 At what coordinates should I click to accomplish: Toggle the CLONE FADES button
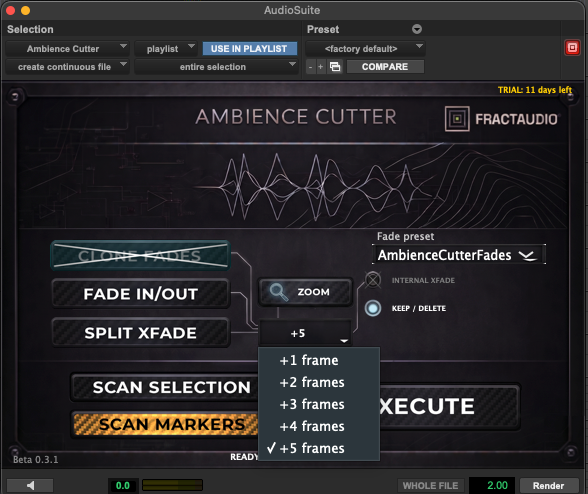(x=141, y=256)
